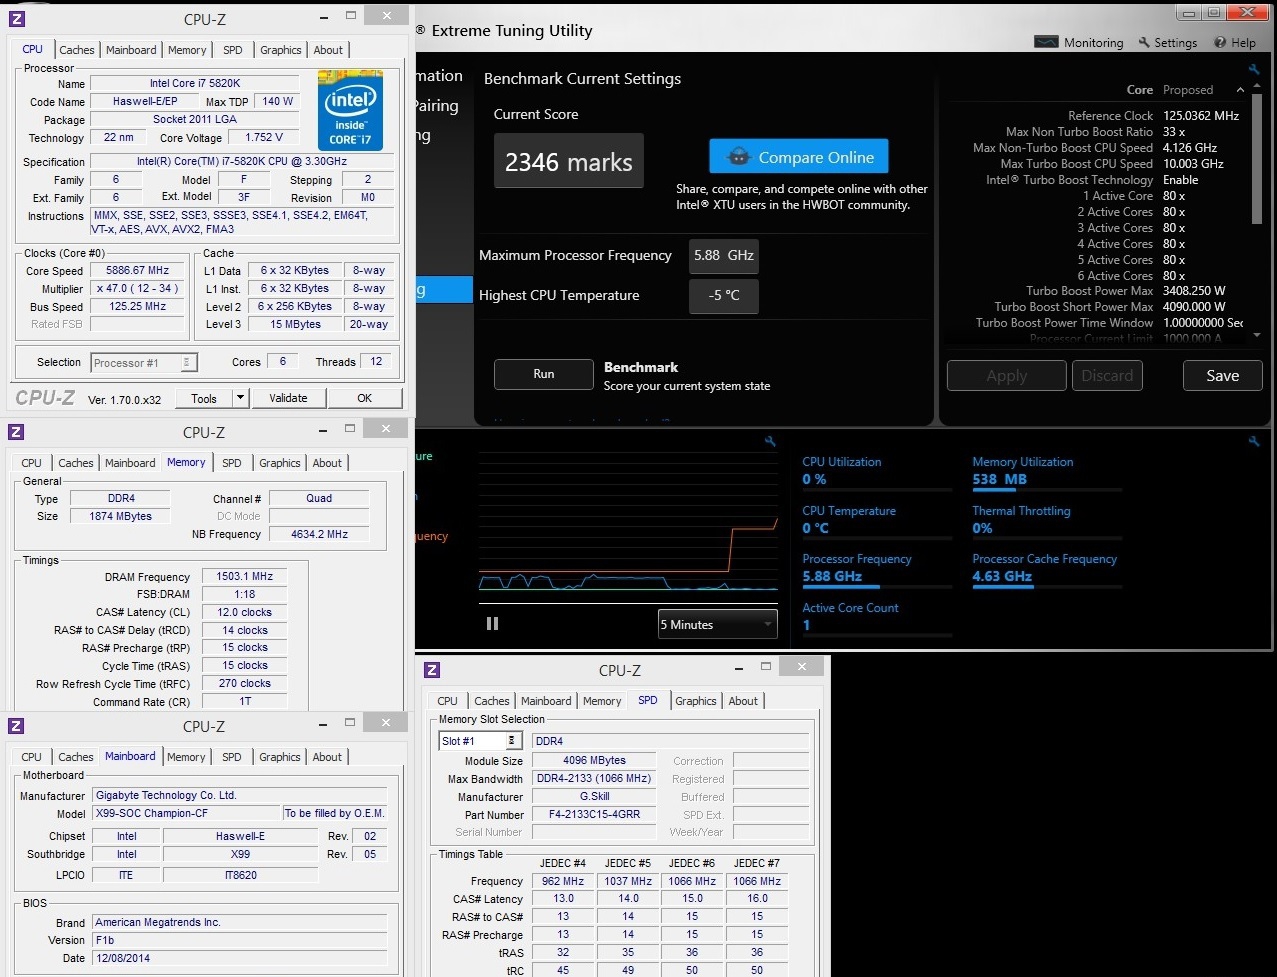Pause the XTU monitoring graph
This screenshot has width=1277, height=977.
[x=492, y=624]
